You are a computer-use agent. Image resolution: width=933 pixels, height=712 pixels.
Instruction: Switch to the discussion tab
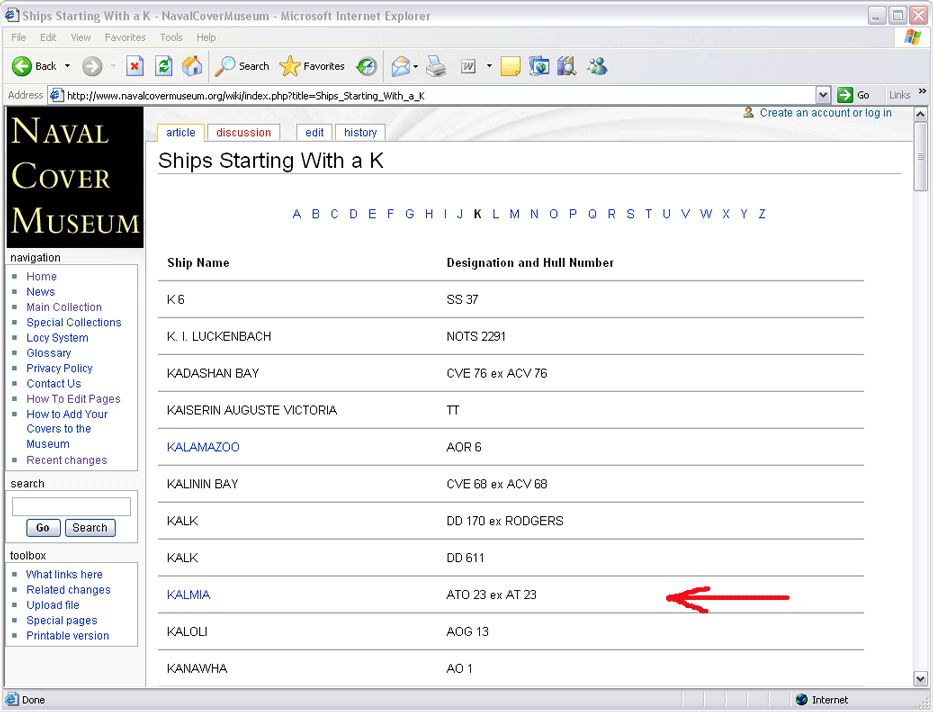(x=243, y=132)
